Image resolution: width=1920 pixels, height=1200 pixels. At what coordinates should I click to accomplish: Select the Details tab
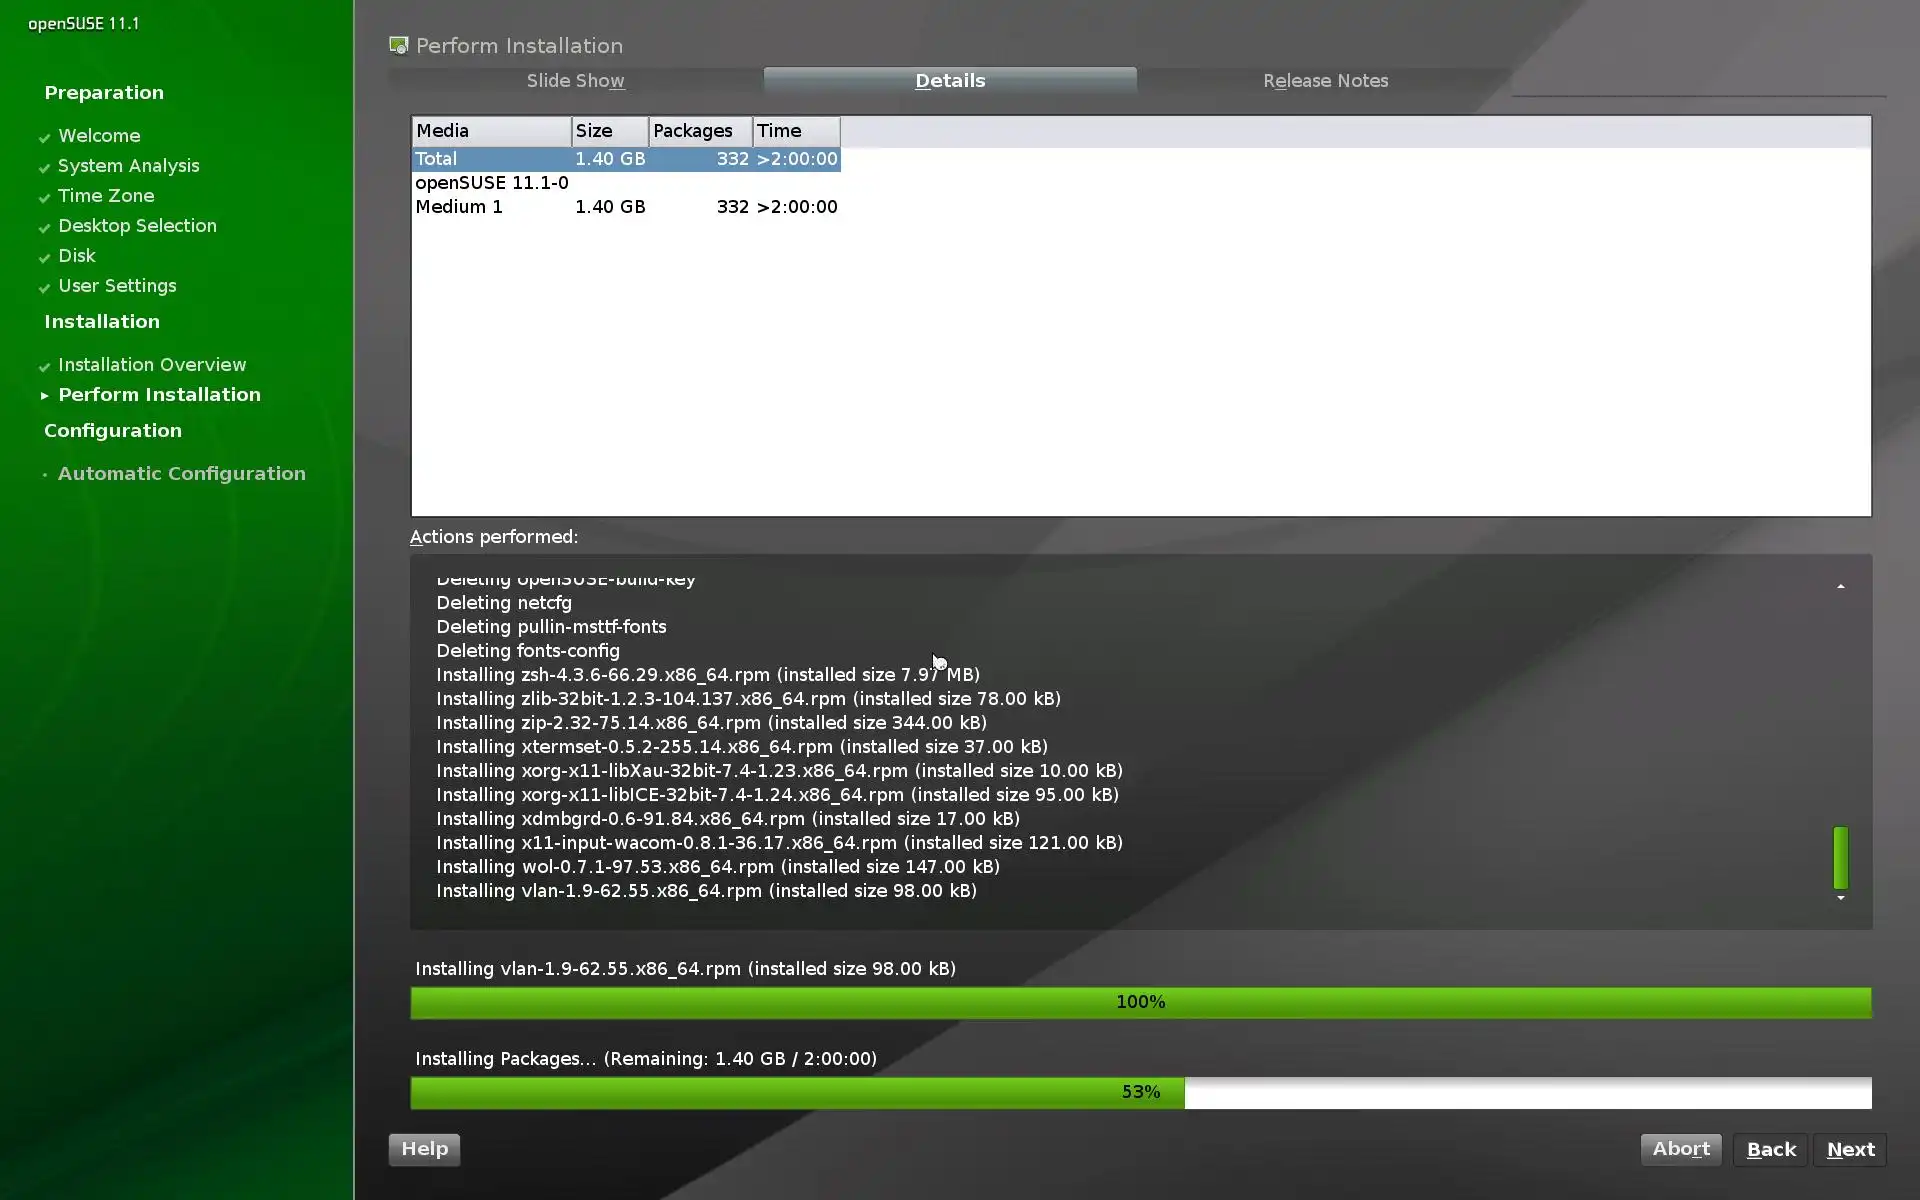950,81
